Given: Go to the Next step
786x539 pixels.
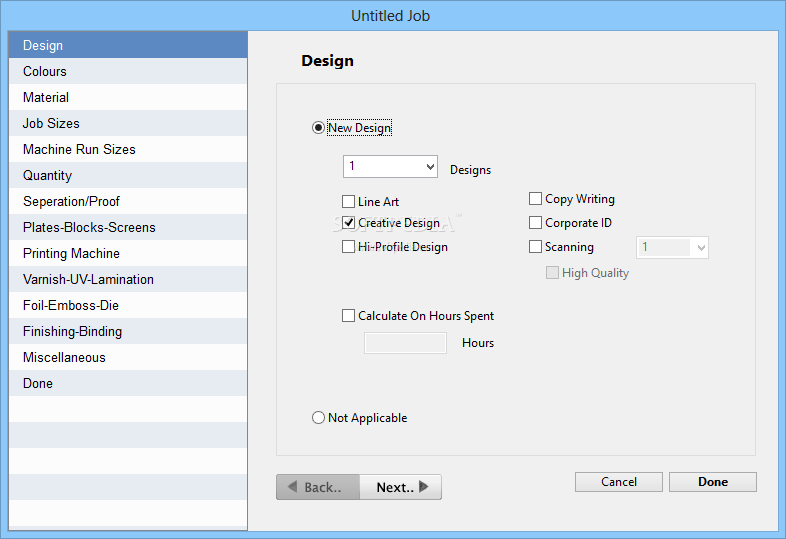Looking at the screenshot, I should point(401,487).
